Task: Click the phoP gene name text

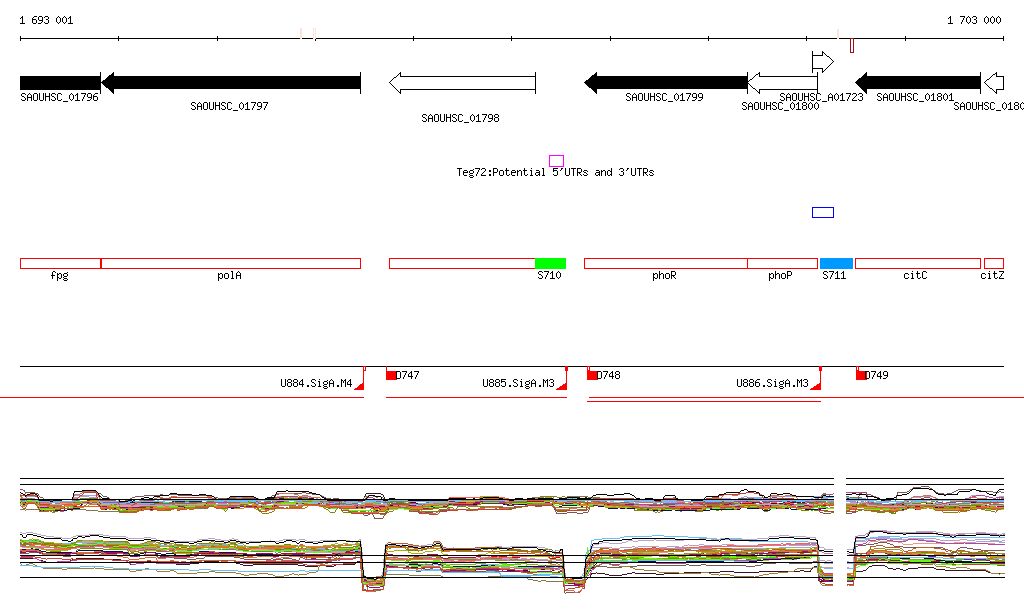Action: point(780,275)
